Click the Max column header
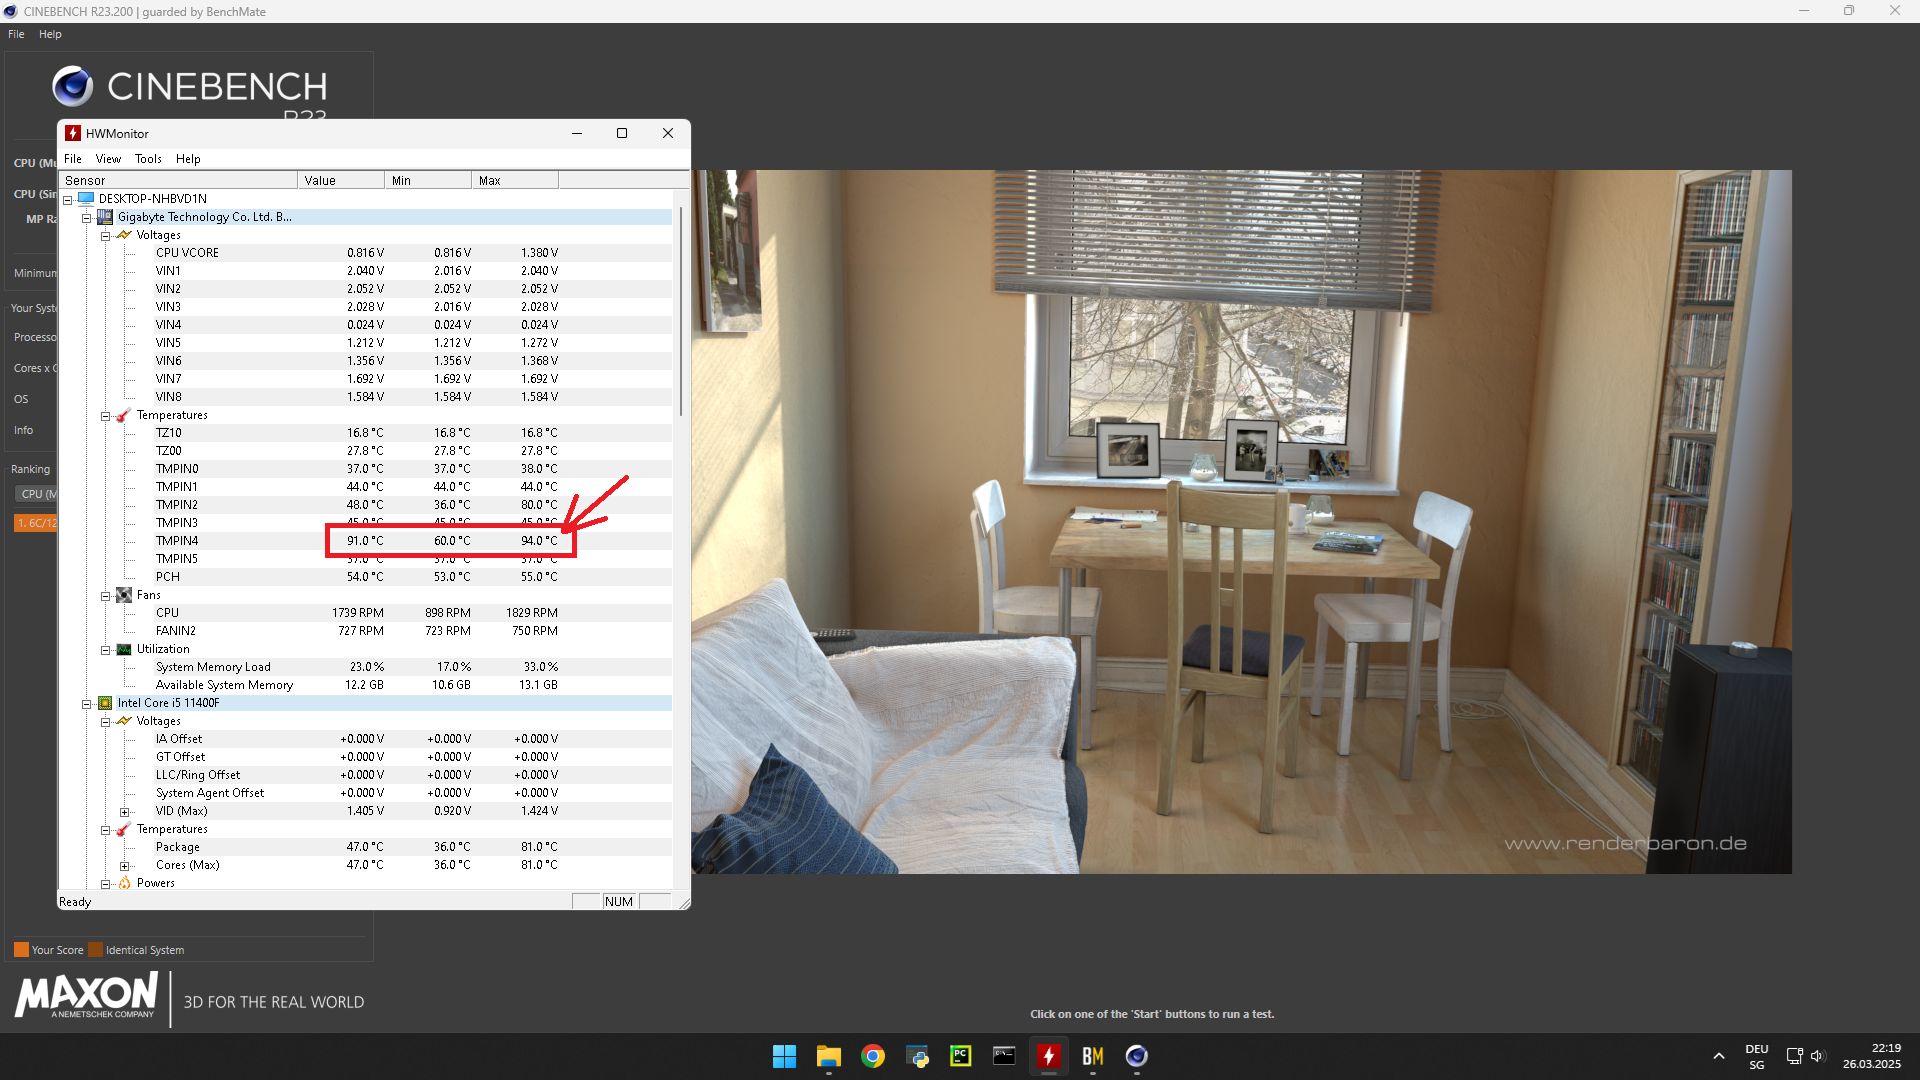Screen dimensions: 1920x1080 [x=515, y=180]
